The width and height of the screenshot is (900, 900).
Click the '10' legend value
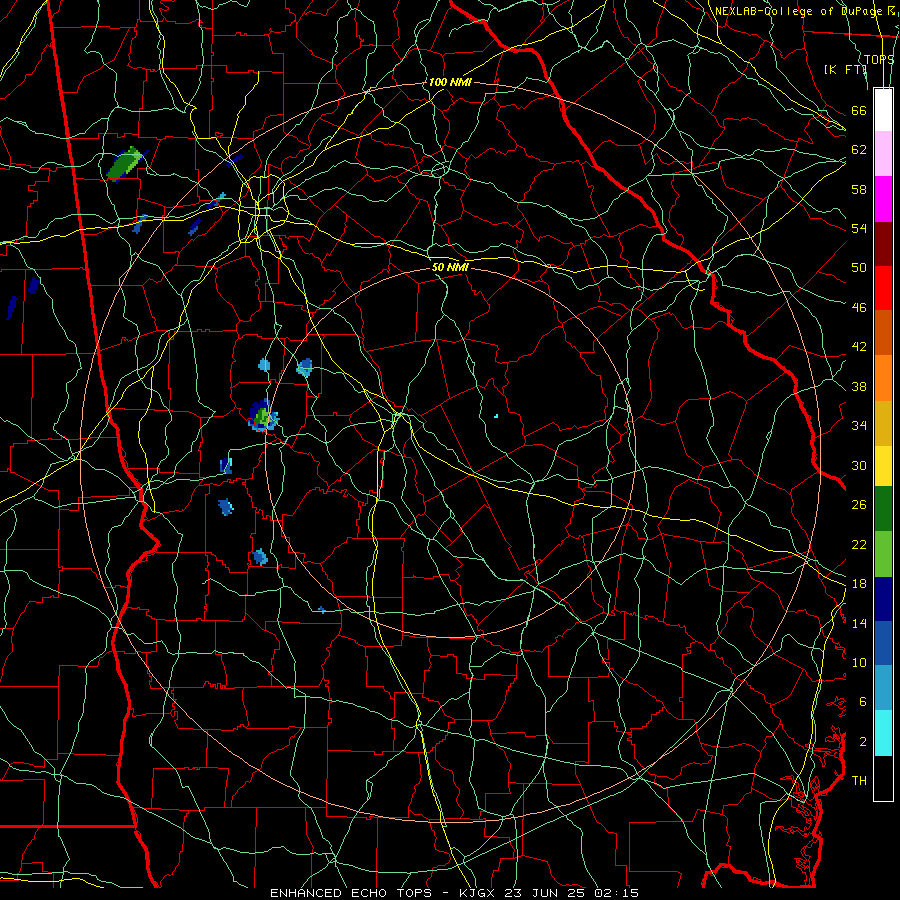pyautogui.click(x=859, y=662)
